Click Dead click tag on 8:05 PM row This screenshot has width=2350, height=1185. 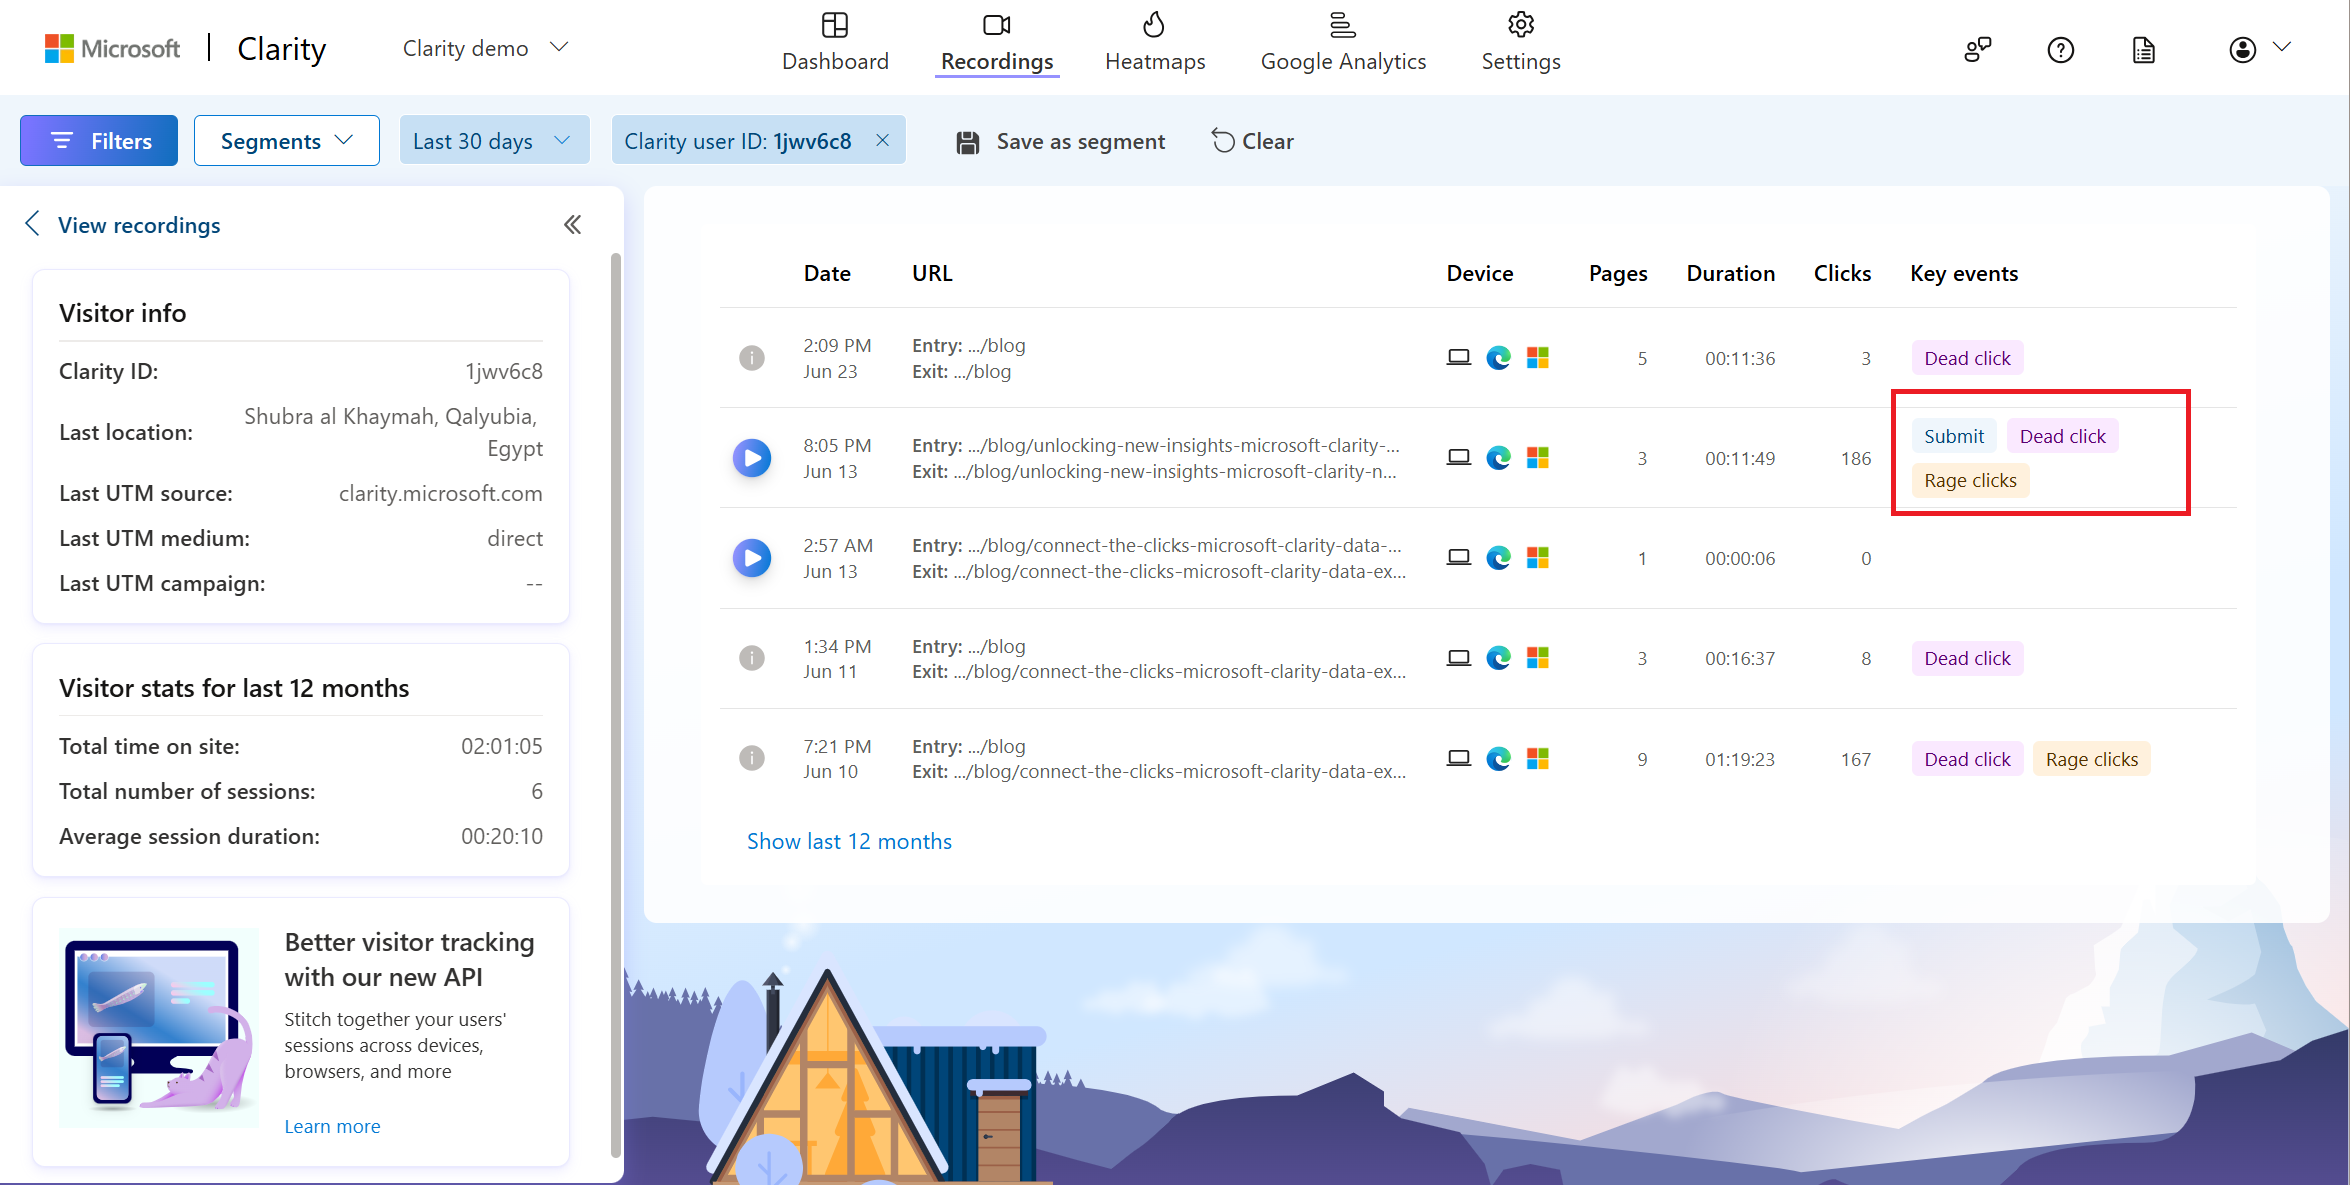(x=2062, y=436)
